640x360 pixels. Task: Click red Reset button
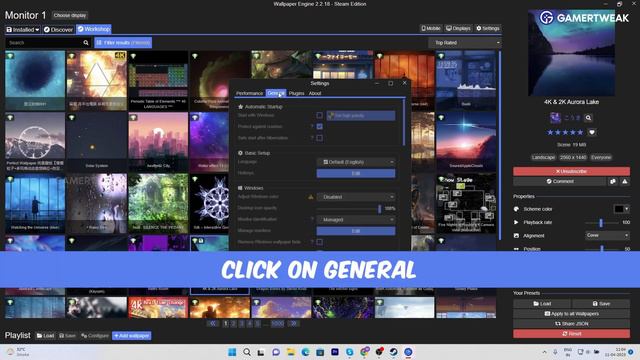pyautogui.click(x=571, y=333)
